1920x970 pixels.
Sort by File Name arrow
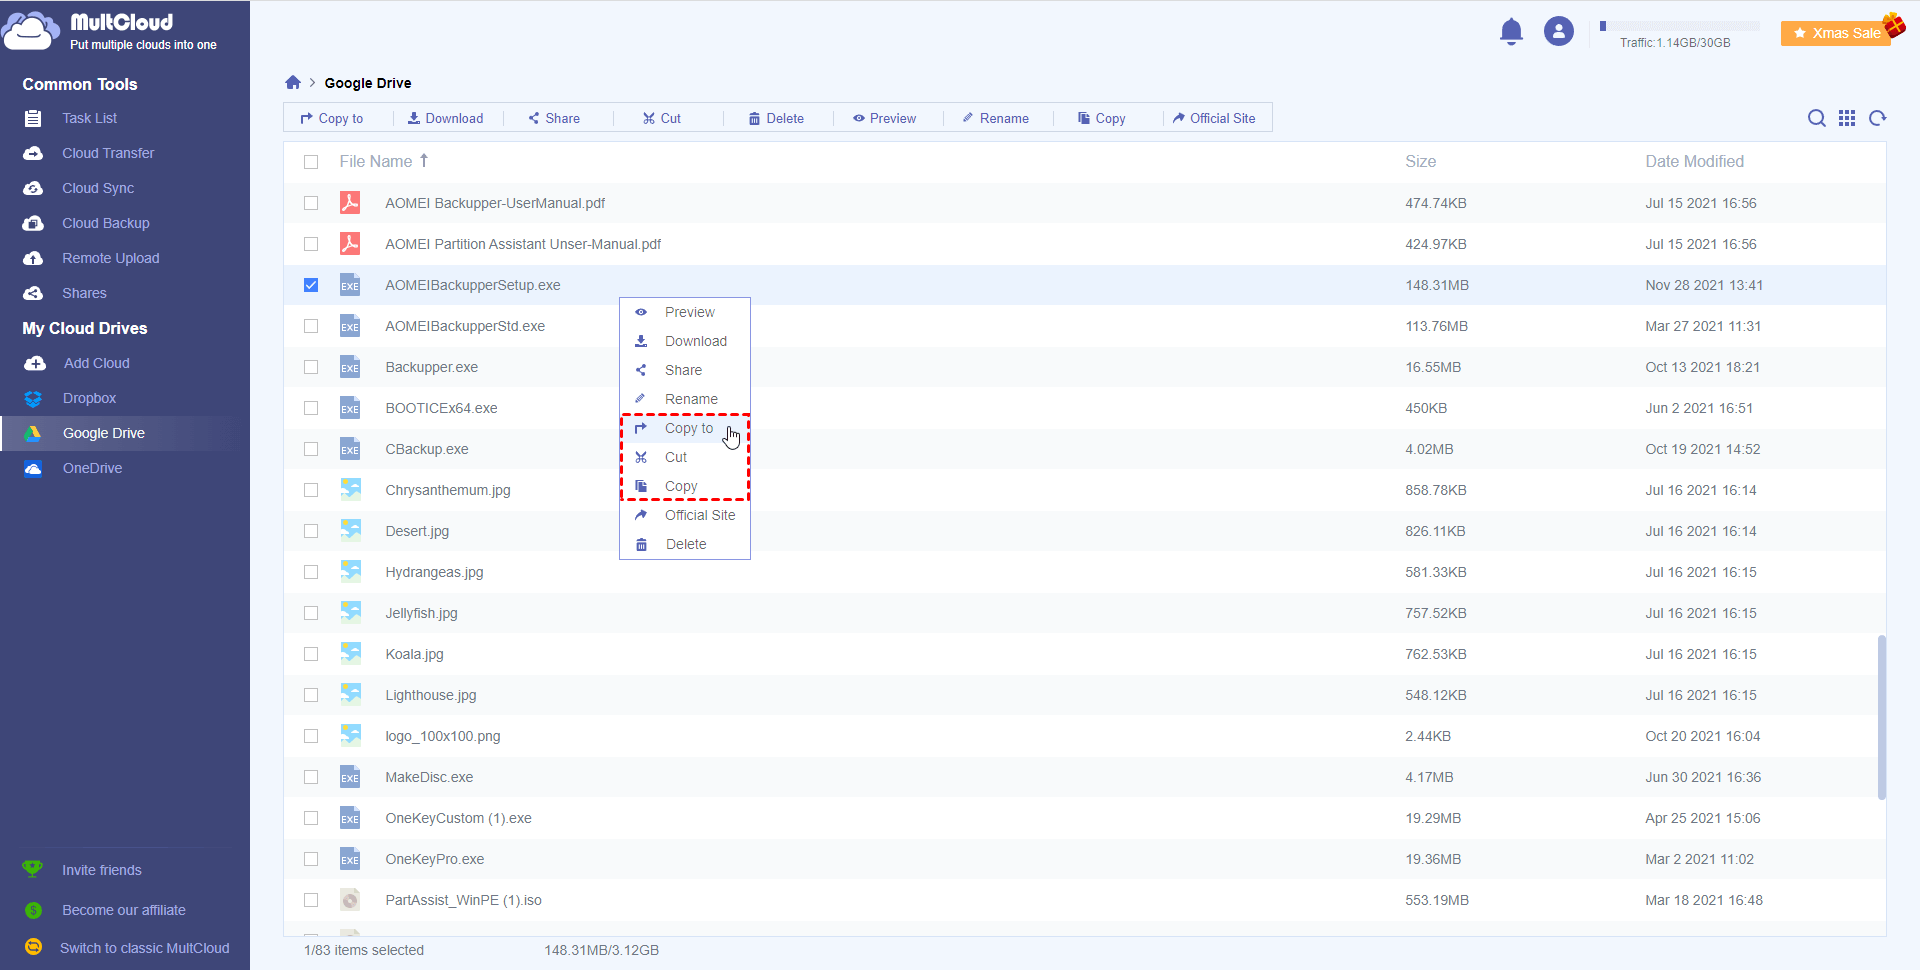(x=424, y=160)
